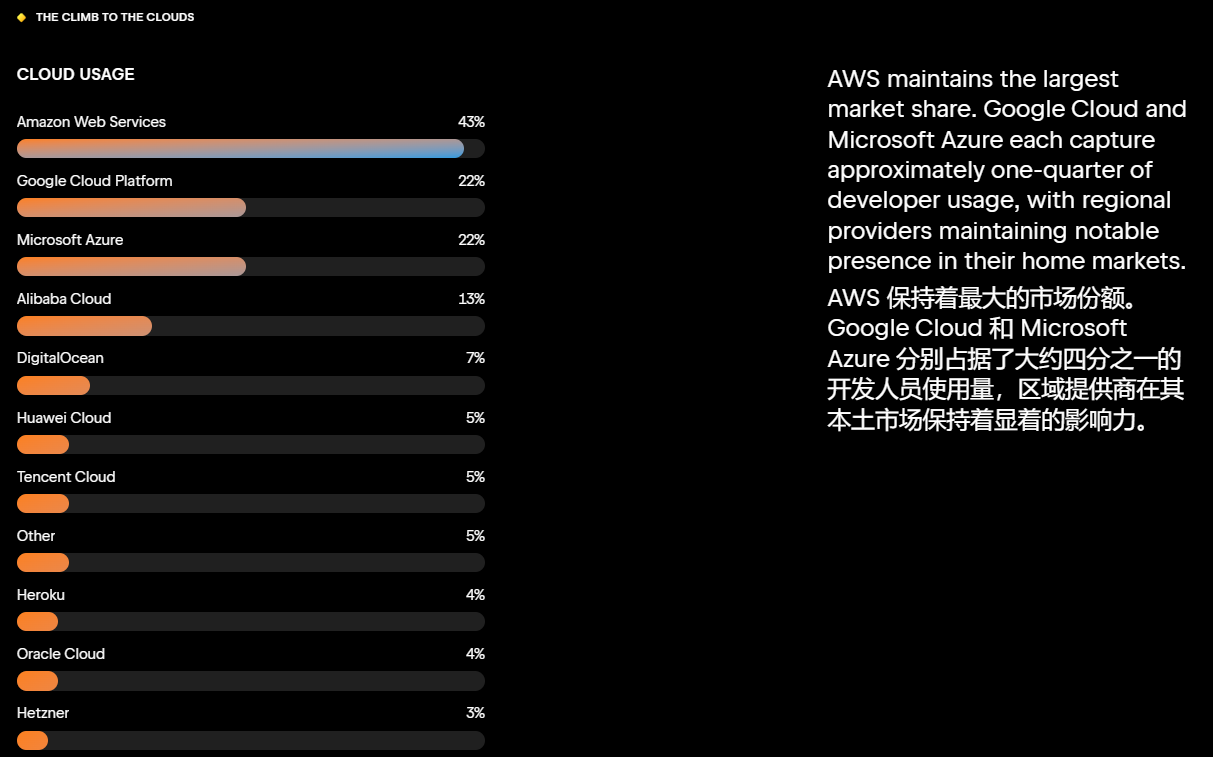Select the Huawei Cloud progress bar
The width and height of the screenshot is (1213, 757).
tap(250, 444)
